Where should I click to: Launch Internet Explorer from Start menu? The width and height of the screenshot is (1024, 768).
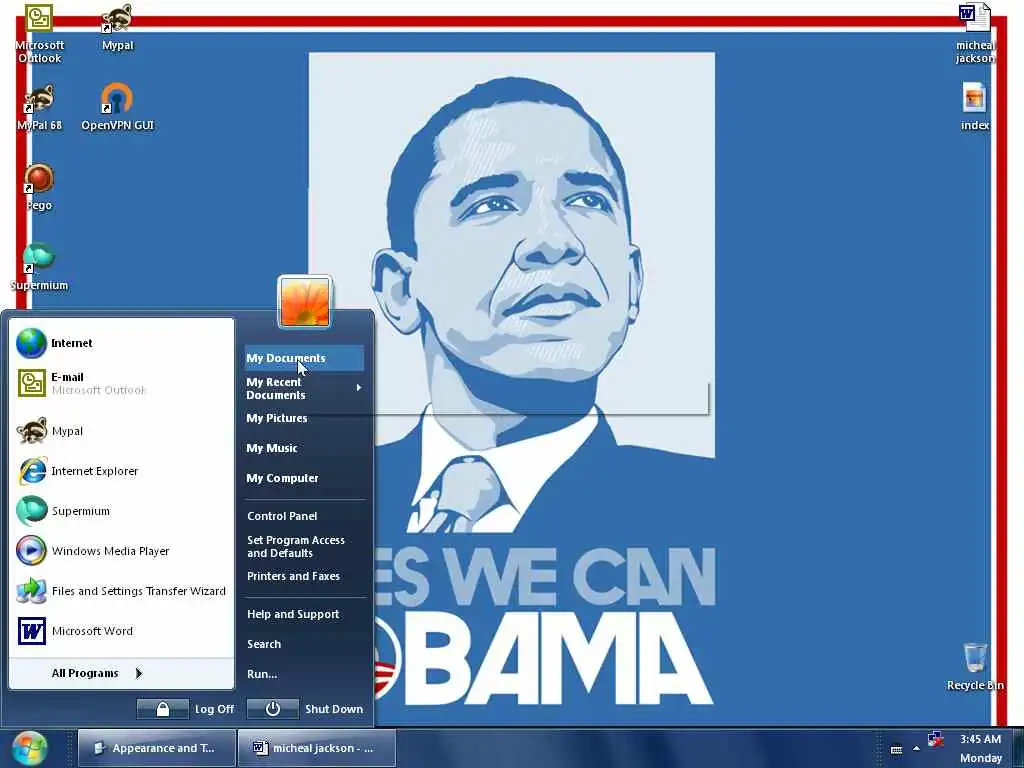(x=121, y=471)
